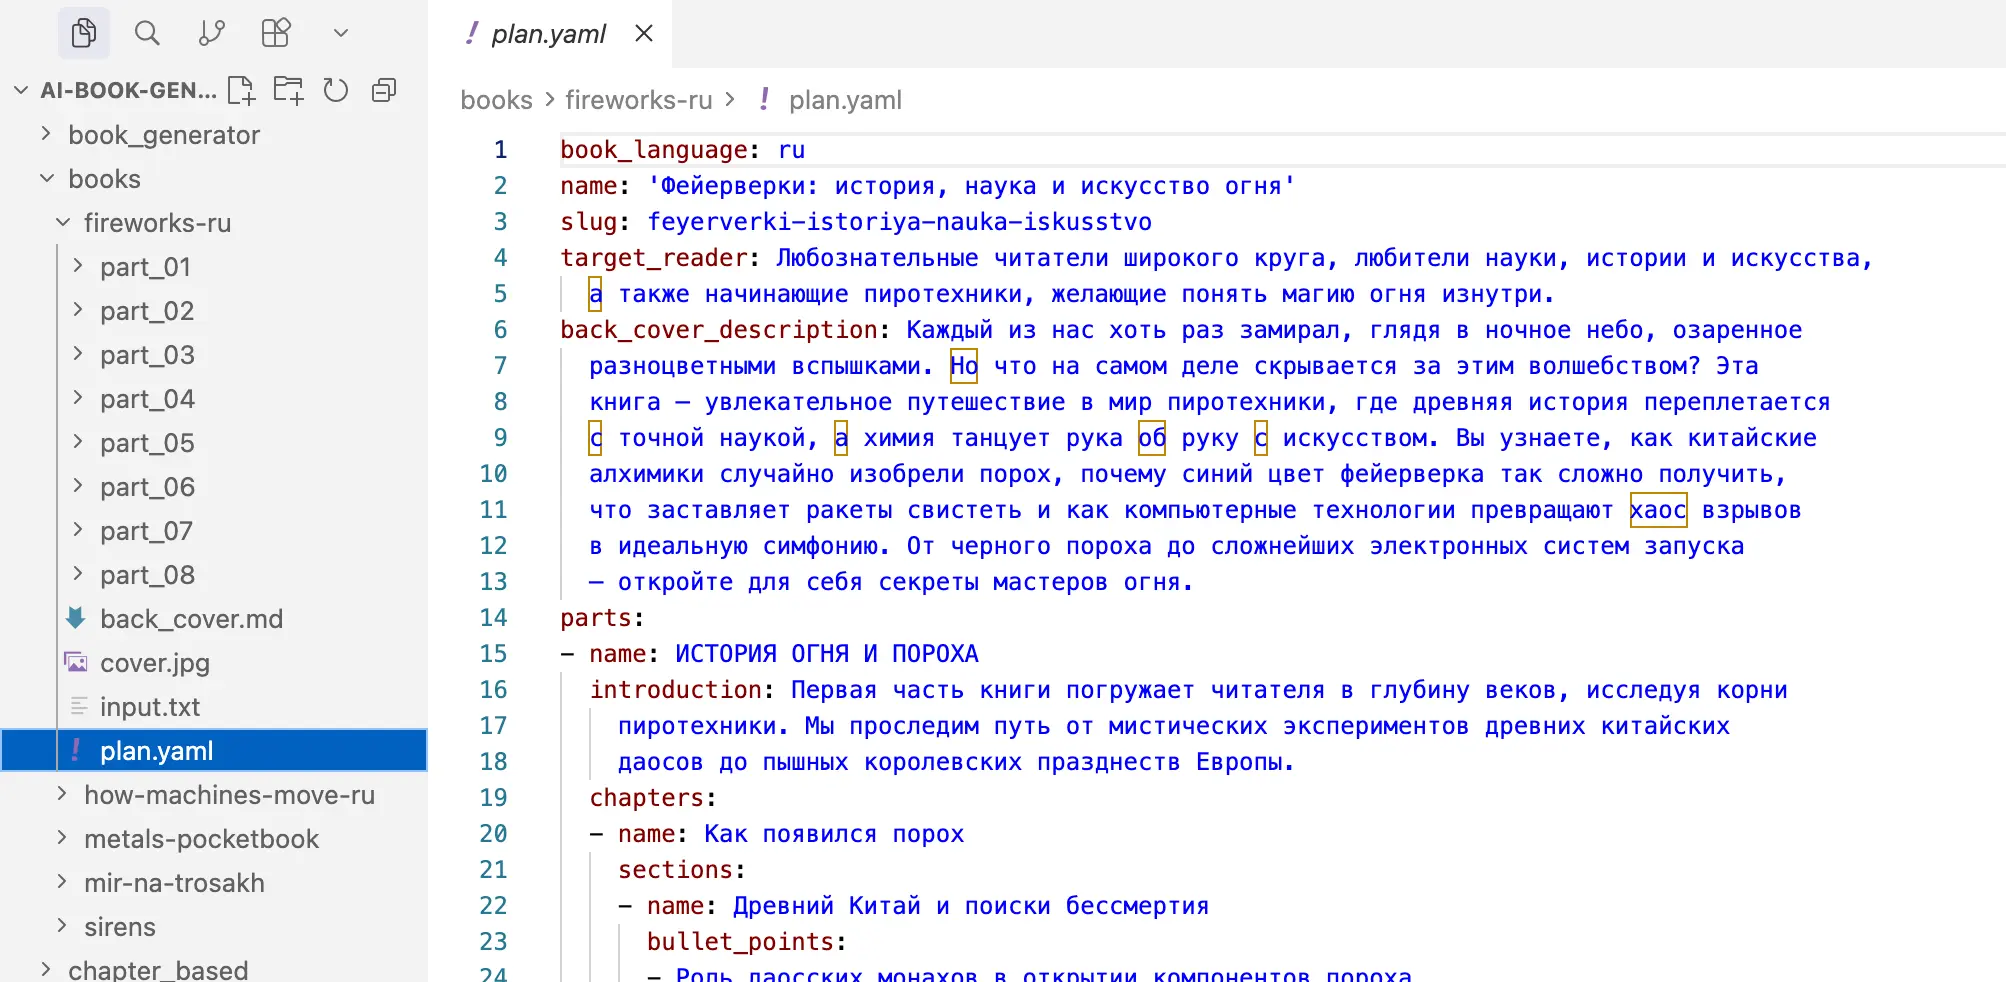Viewport: 2006px width, 982px height.
Task: Click 'Как появился порох' chapter name
Action: click(834, 834)
